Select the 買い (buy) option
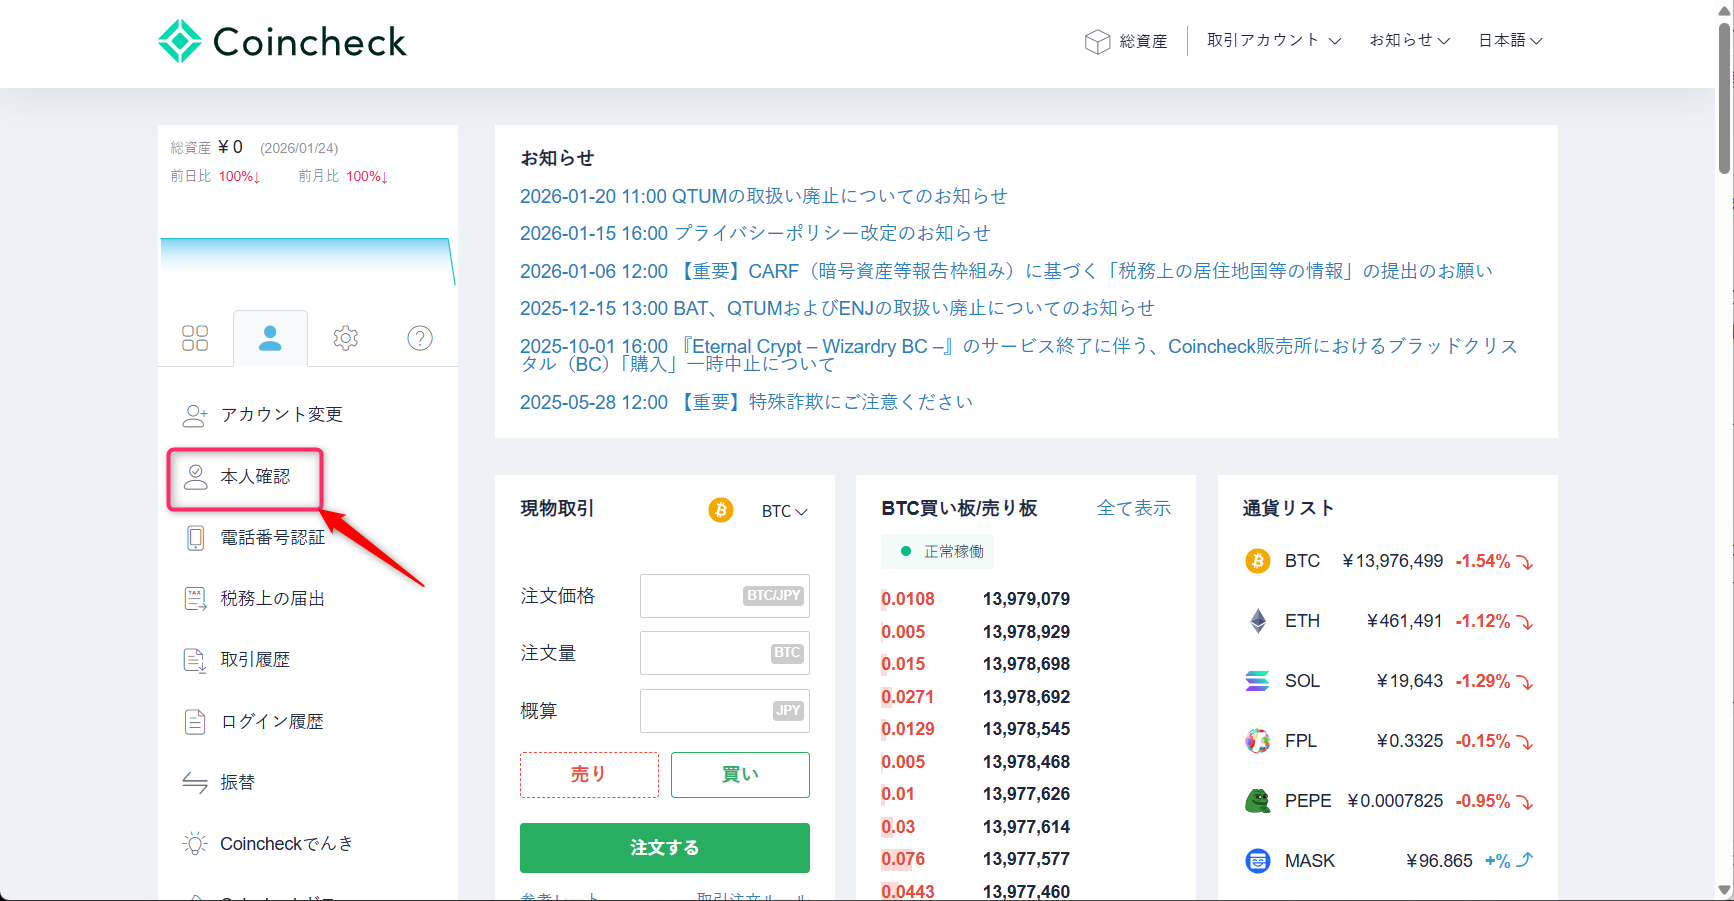 (x=739, y=774)
